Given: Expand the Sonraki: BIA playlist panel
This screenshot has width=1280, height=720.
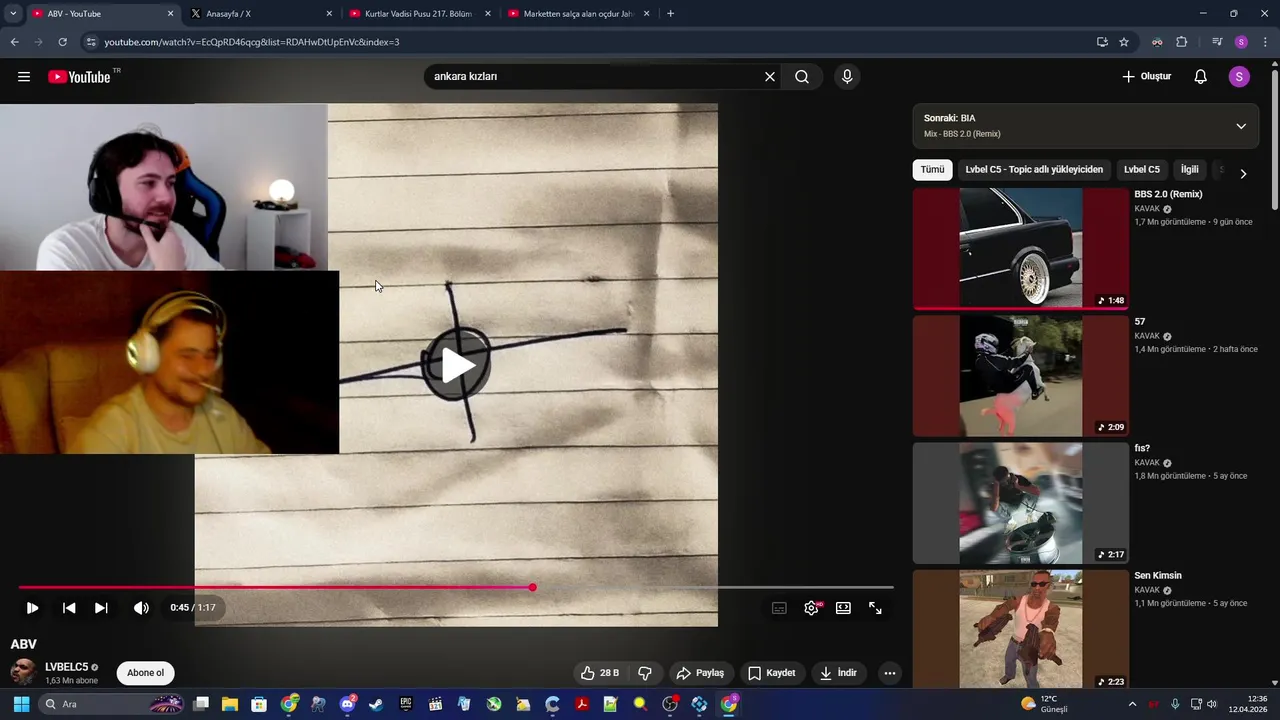Looking at the screenshot, I should [1241, 126].
